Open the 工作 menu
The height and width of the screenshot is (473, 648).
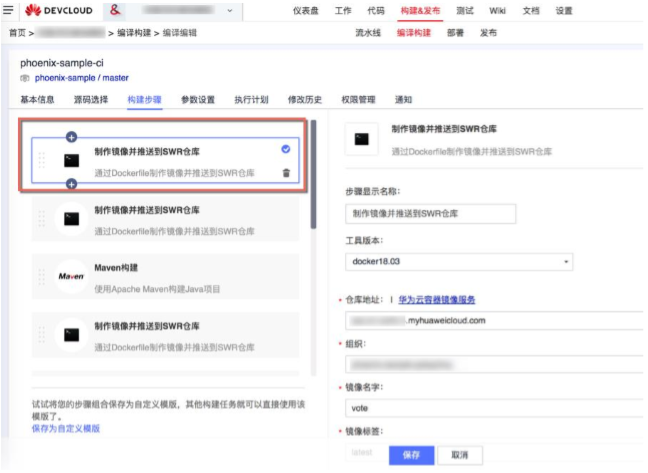coord(343,11)
